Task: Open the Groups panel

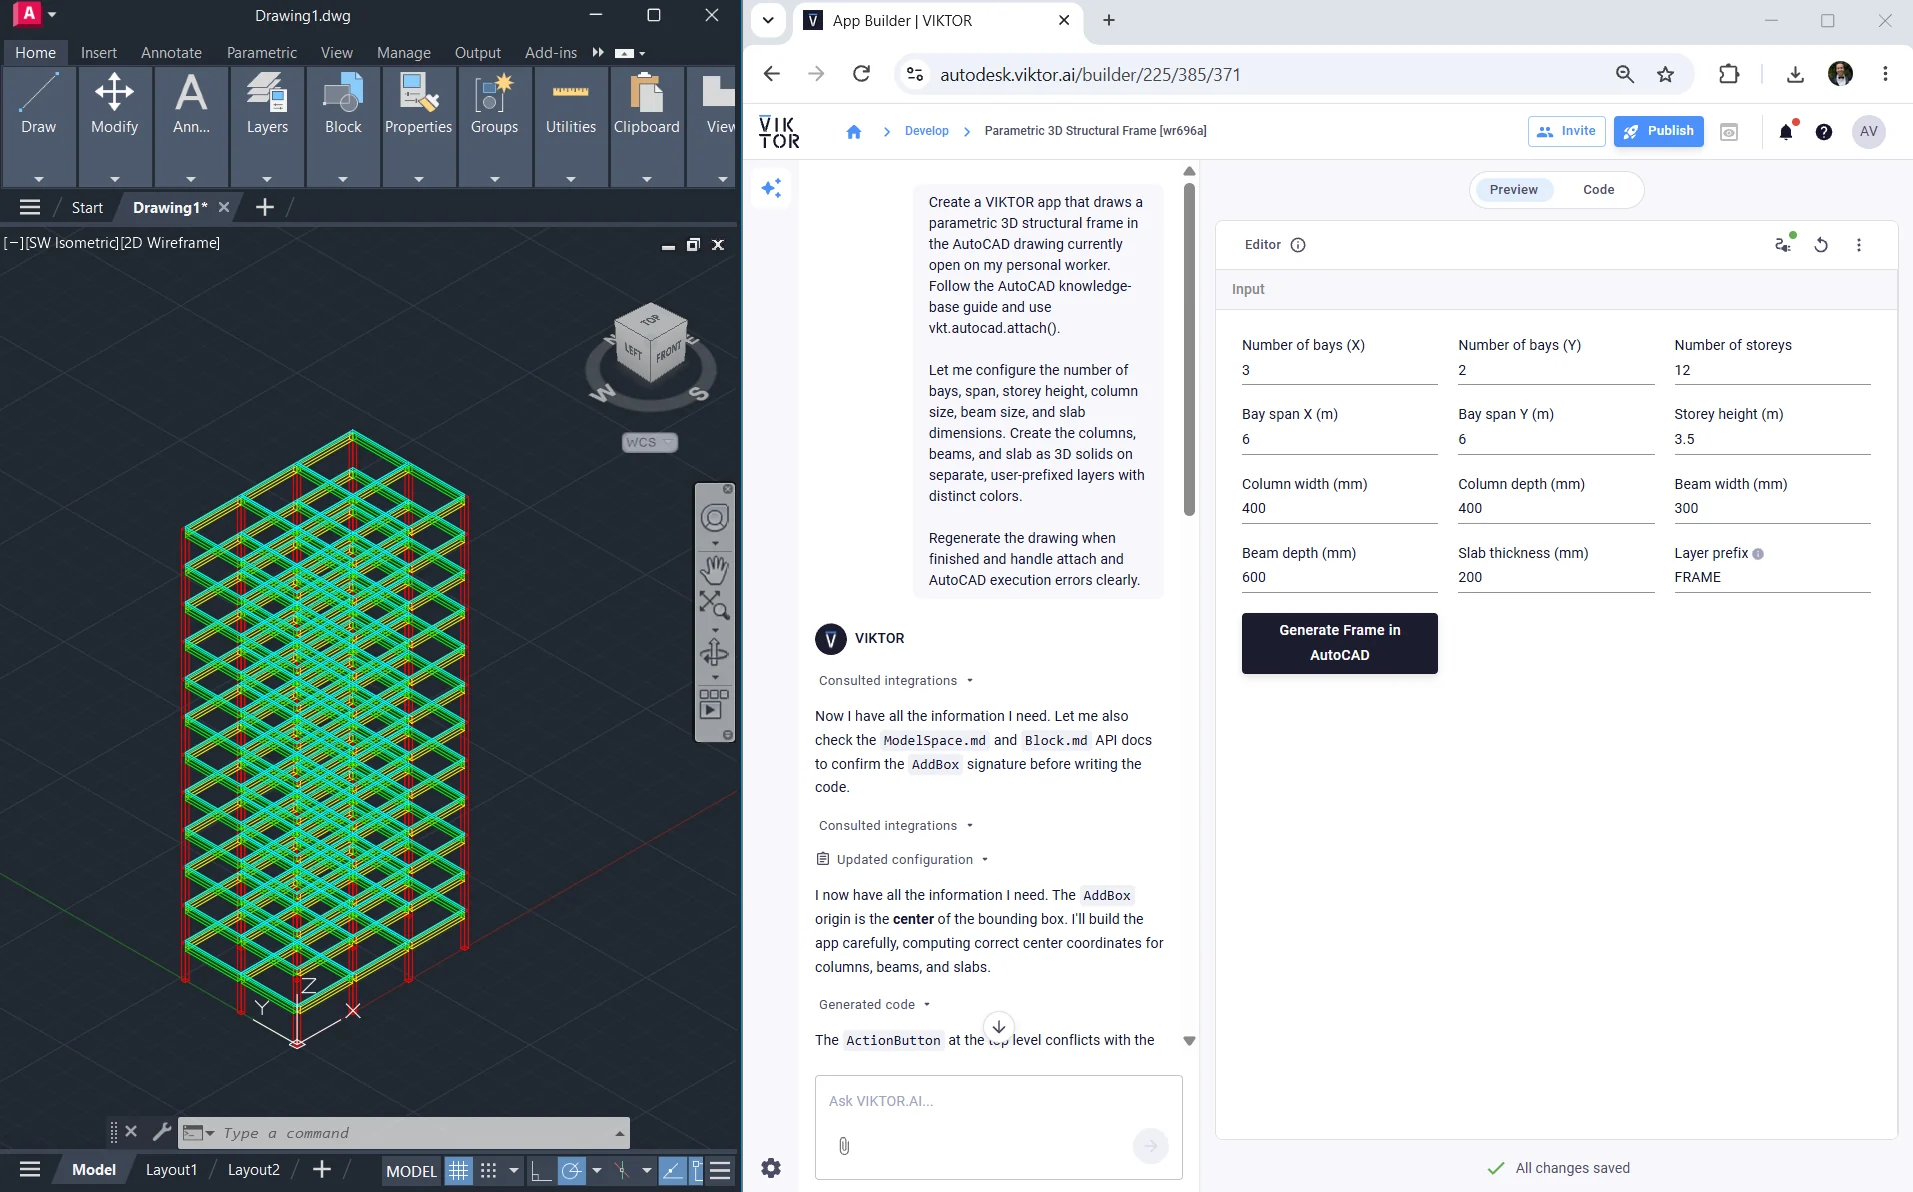Action: pos(495,126)
